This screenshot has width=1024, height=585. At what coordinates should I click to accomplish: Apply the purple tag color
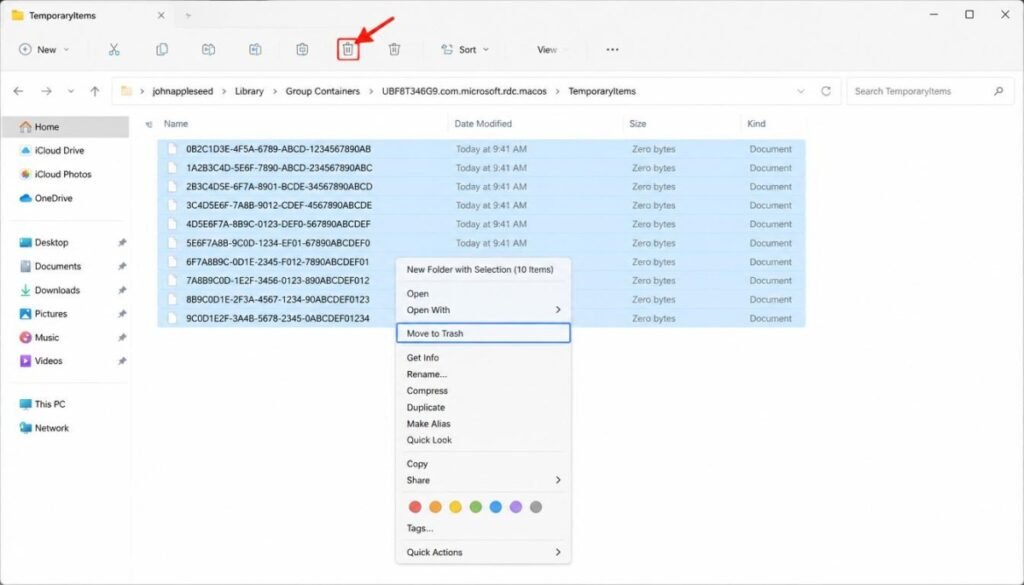pyautogui.click(x=516, y=507)
